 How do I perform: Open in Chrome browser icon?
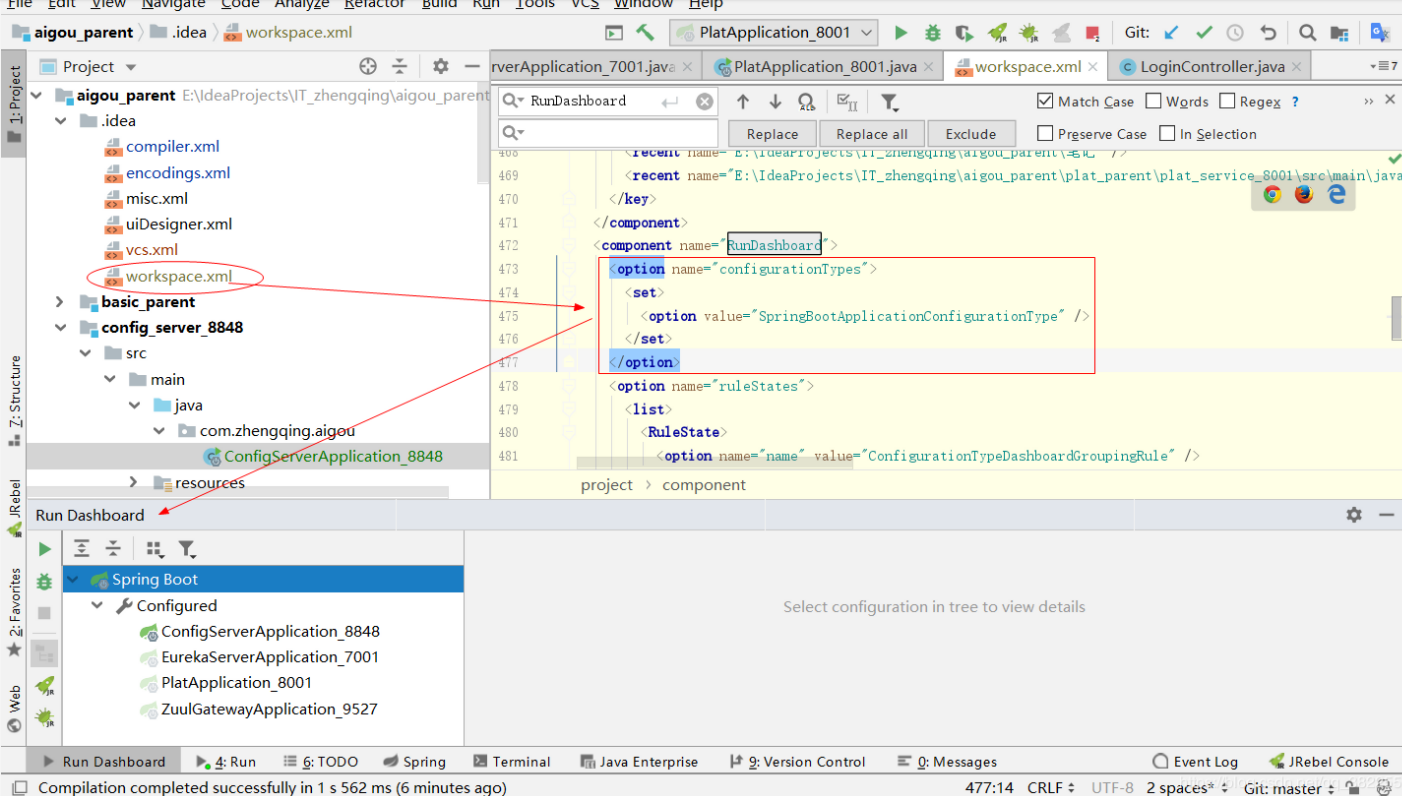point(1272,194)
